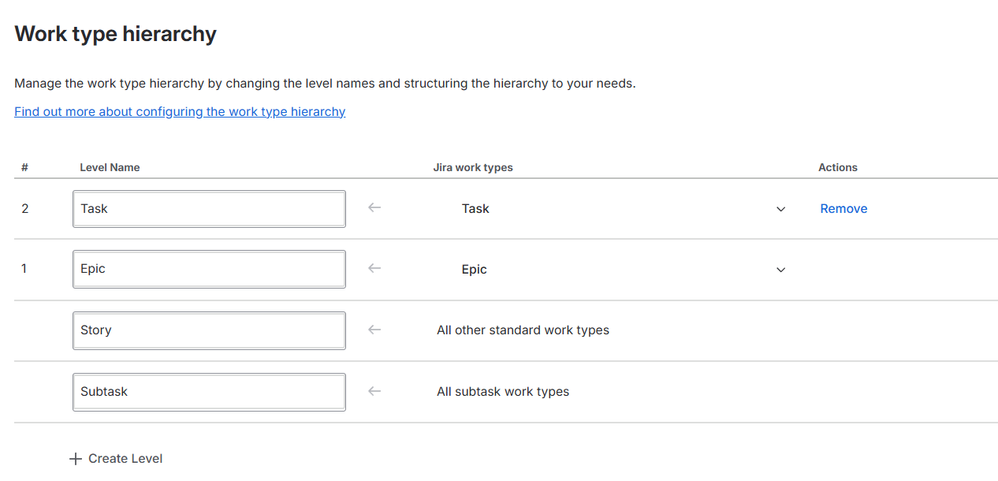The image size is (998, 481).
Task: Click the plus icon for Create Level
Action: pos(75,459)
